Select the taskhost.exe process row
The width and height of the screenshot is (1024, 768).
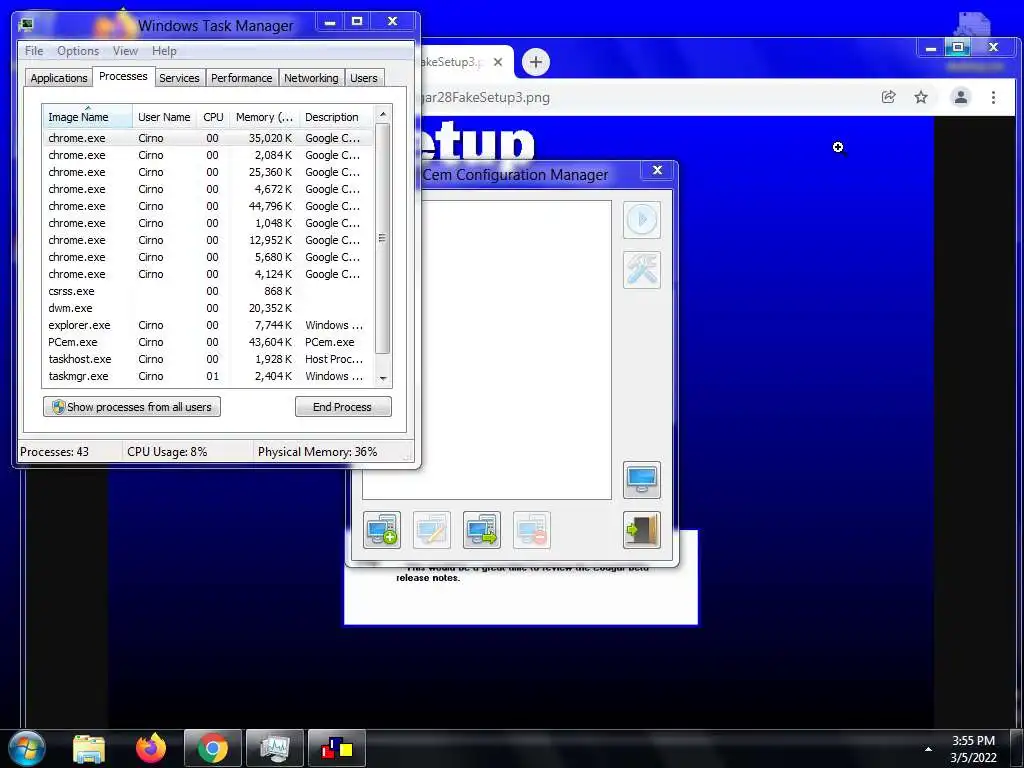pos(209,359)
